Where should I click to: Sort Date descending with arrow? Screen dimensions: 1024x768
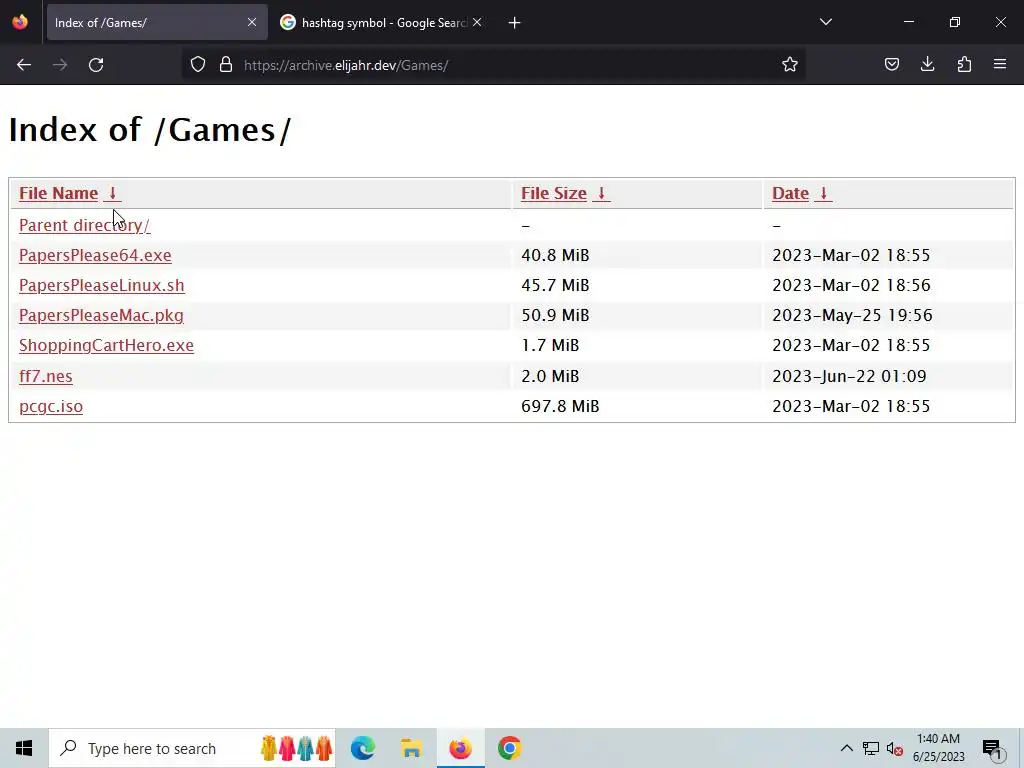(824, 193)
